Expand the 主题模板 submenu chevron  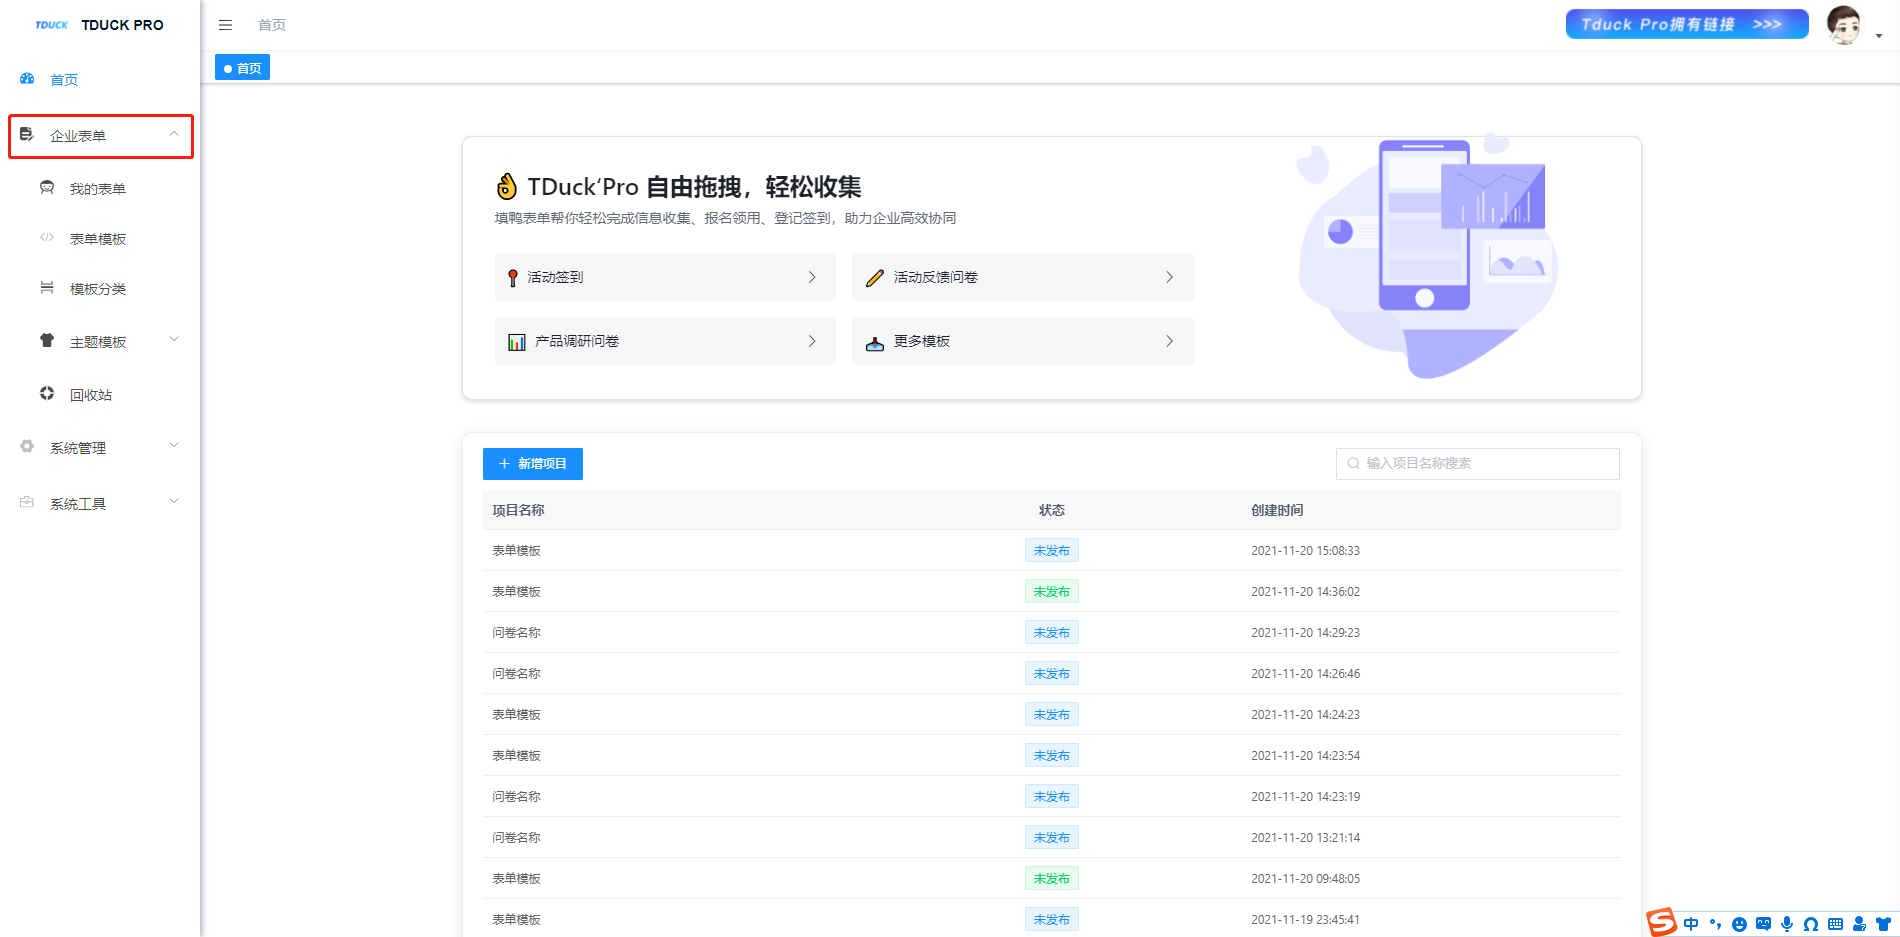click(174, 340)
